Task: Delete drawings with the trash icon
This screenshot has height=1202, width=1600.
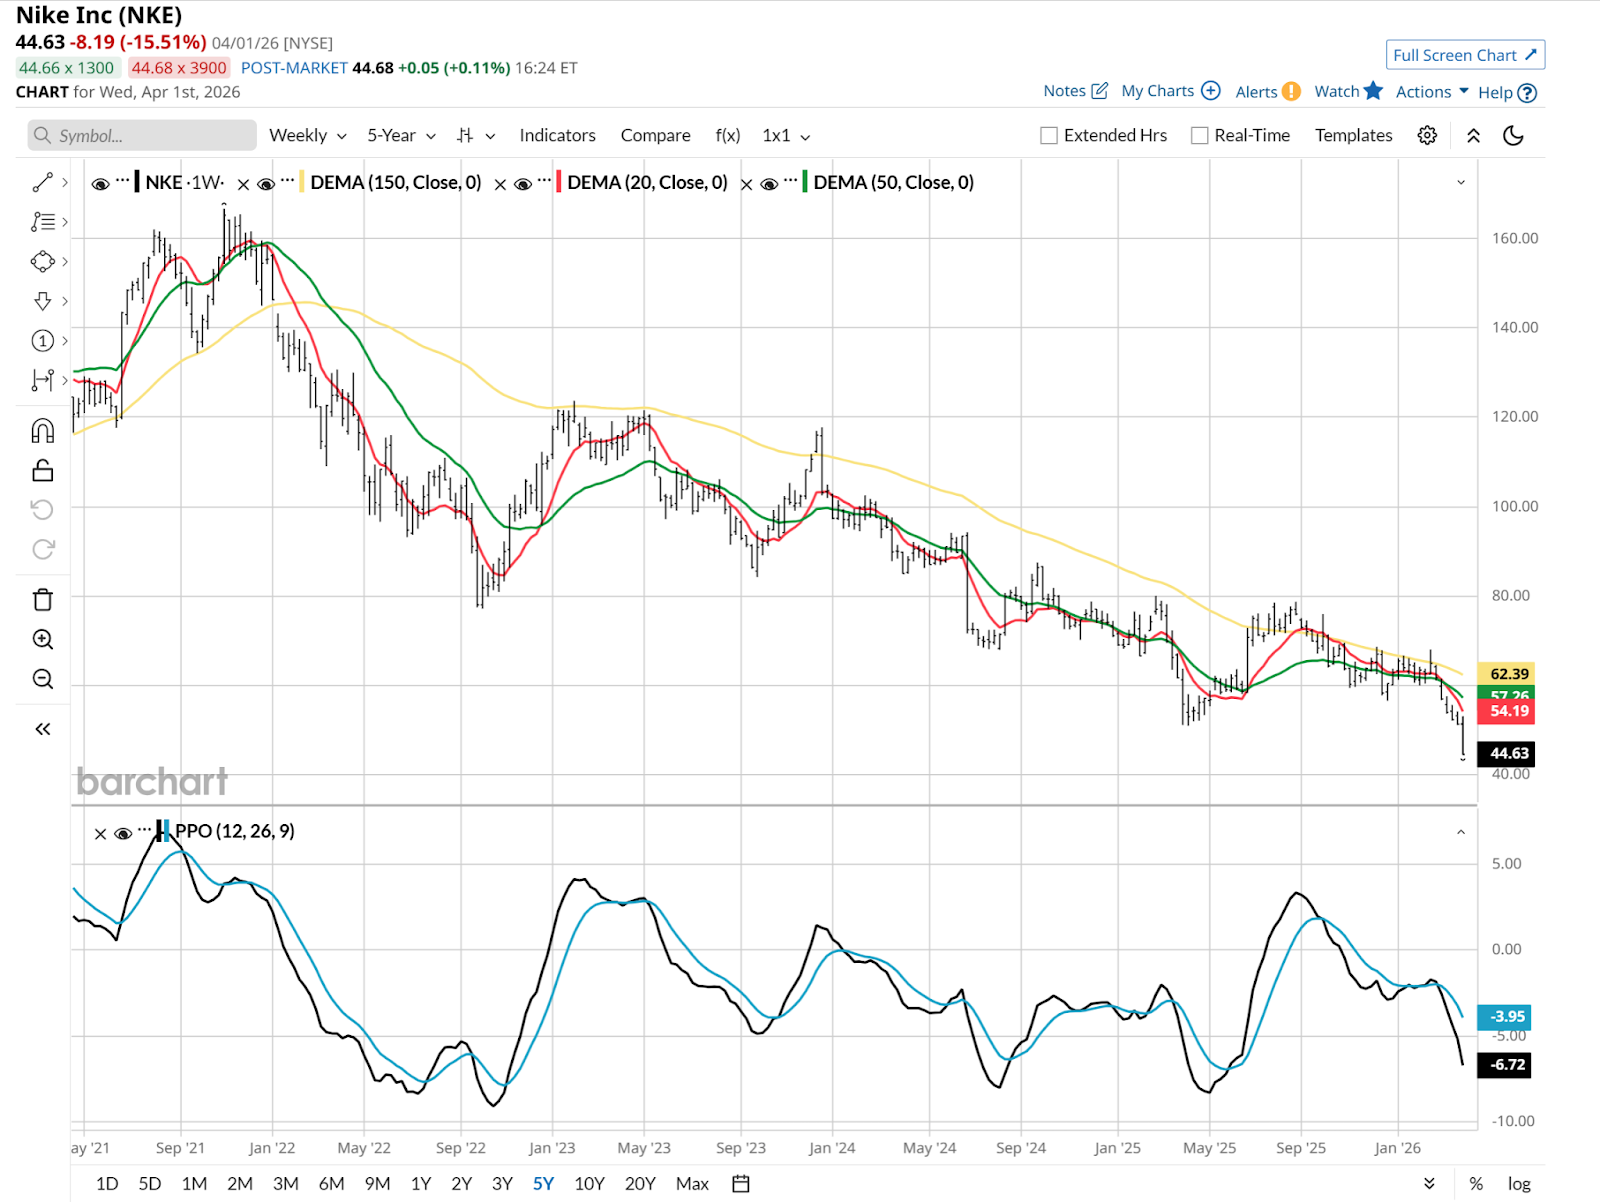Action: tap(42, 600)
